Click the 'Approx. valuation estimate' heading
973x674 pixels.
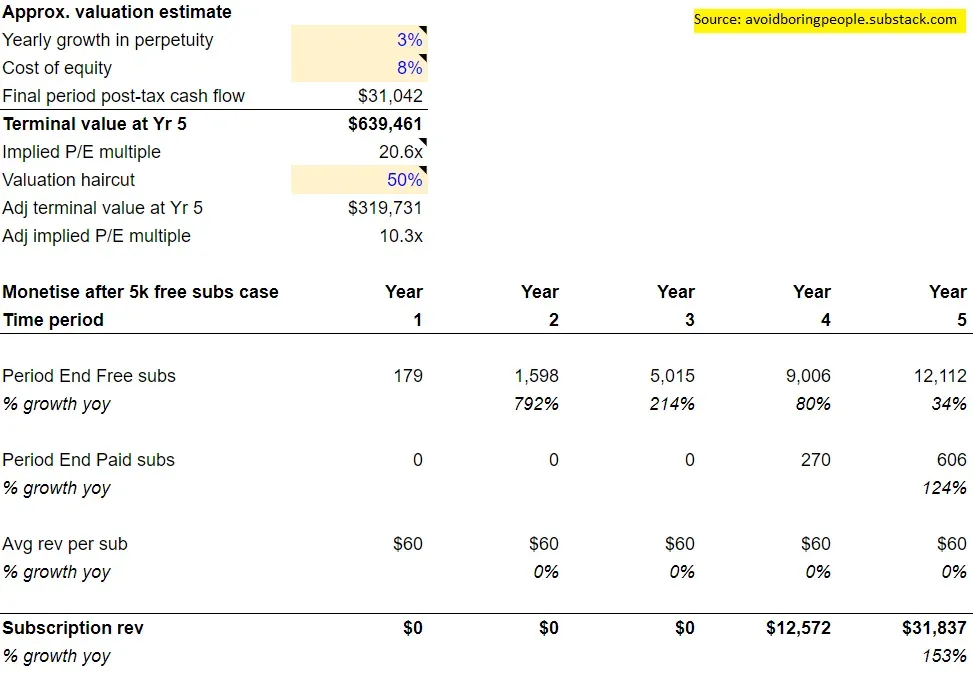(x=117, y=12)
